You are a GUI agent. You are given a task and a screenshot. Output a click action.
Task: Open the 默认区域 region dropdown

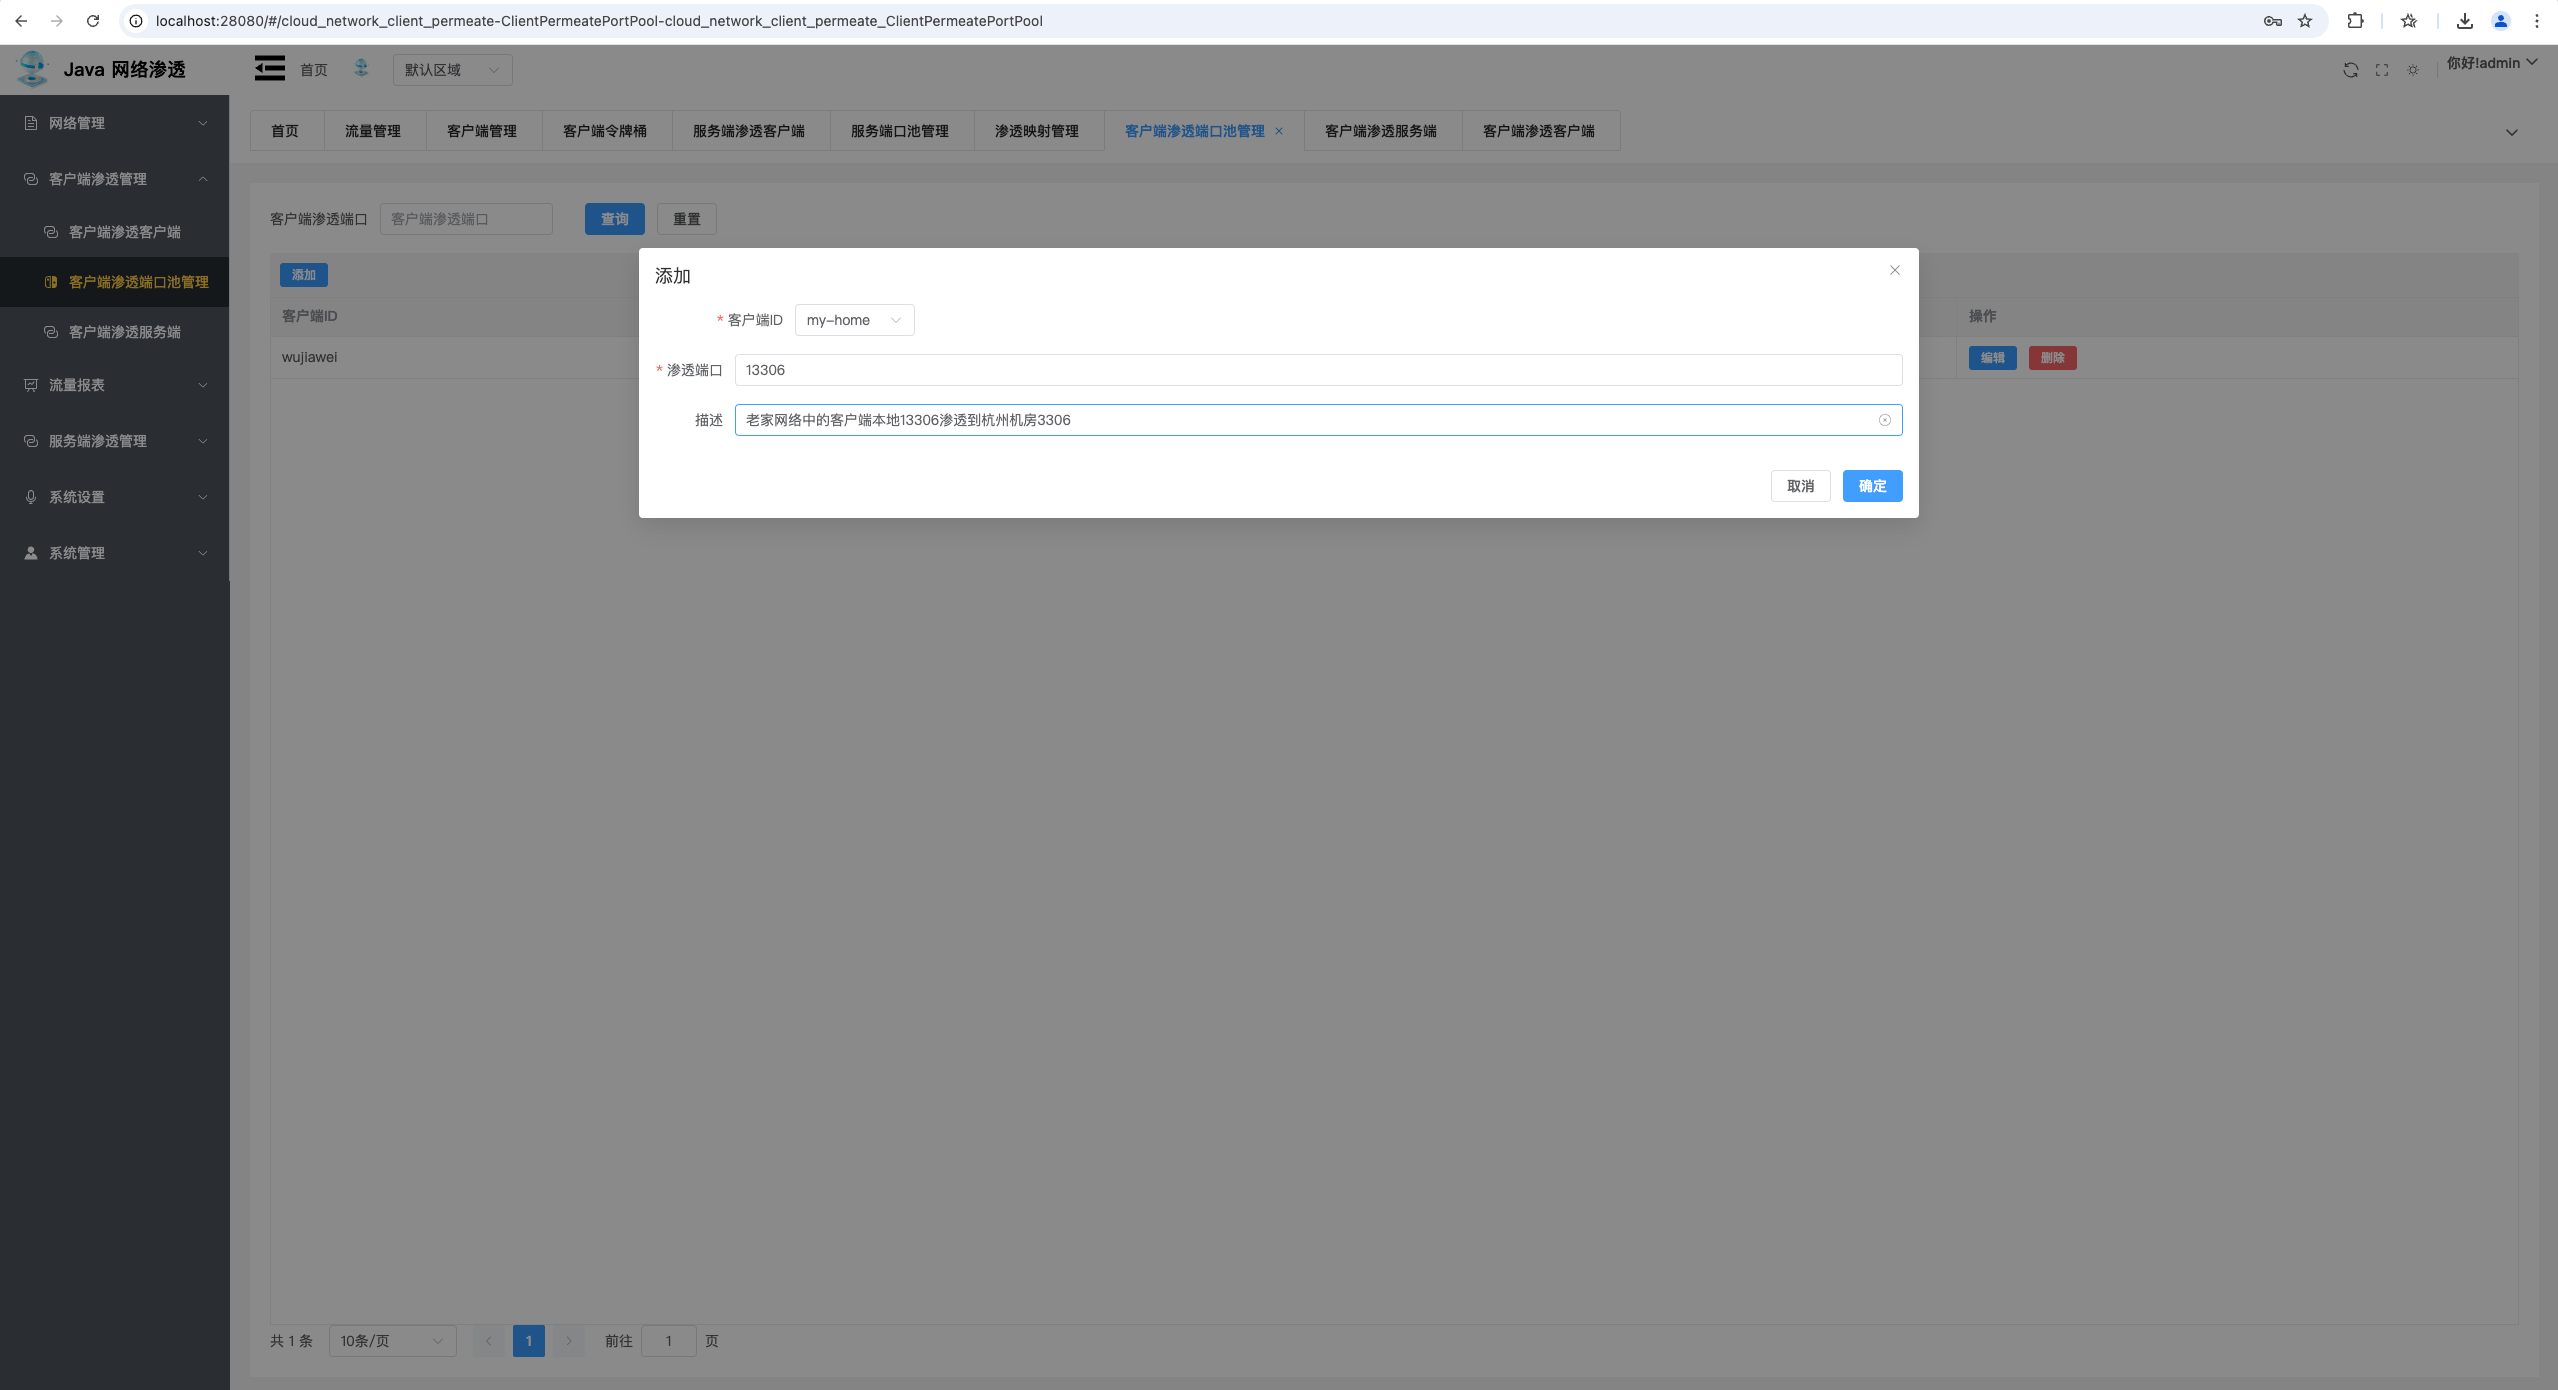tap(452, 70)
